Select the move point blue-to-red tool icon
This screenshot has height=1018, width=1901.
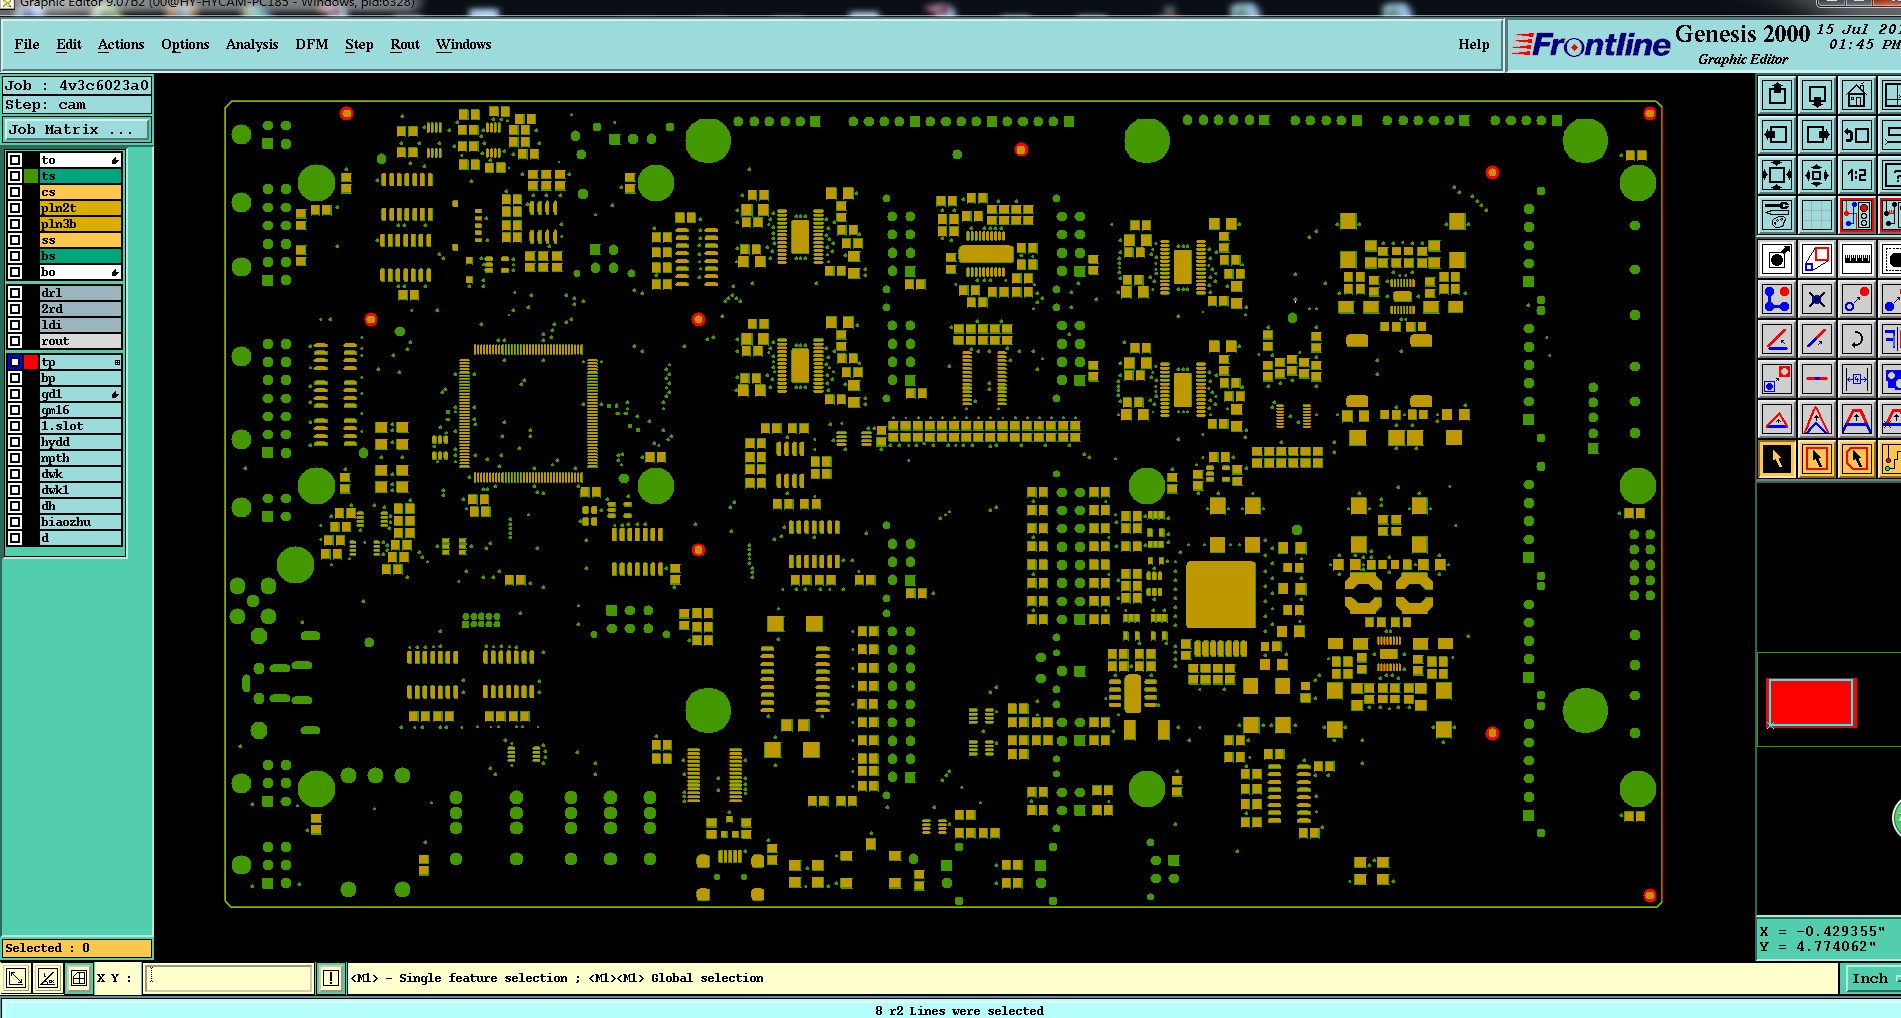click(x=1857, y=300)
